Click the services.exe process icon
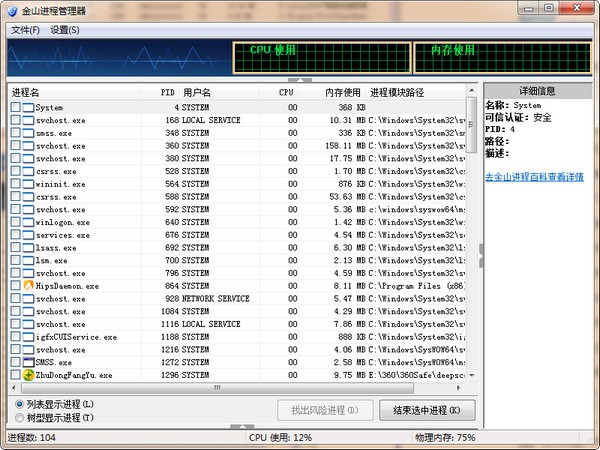The height and width of the screenshot is (450, 600). (x=28, y=235)
